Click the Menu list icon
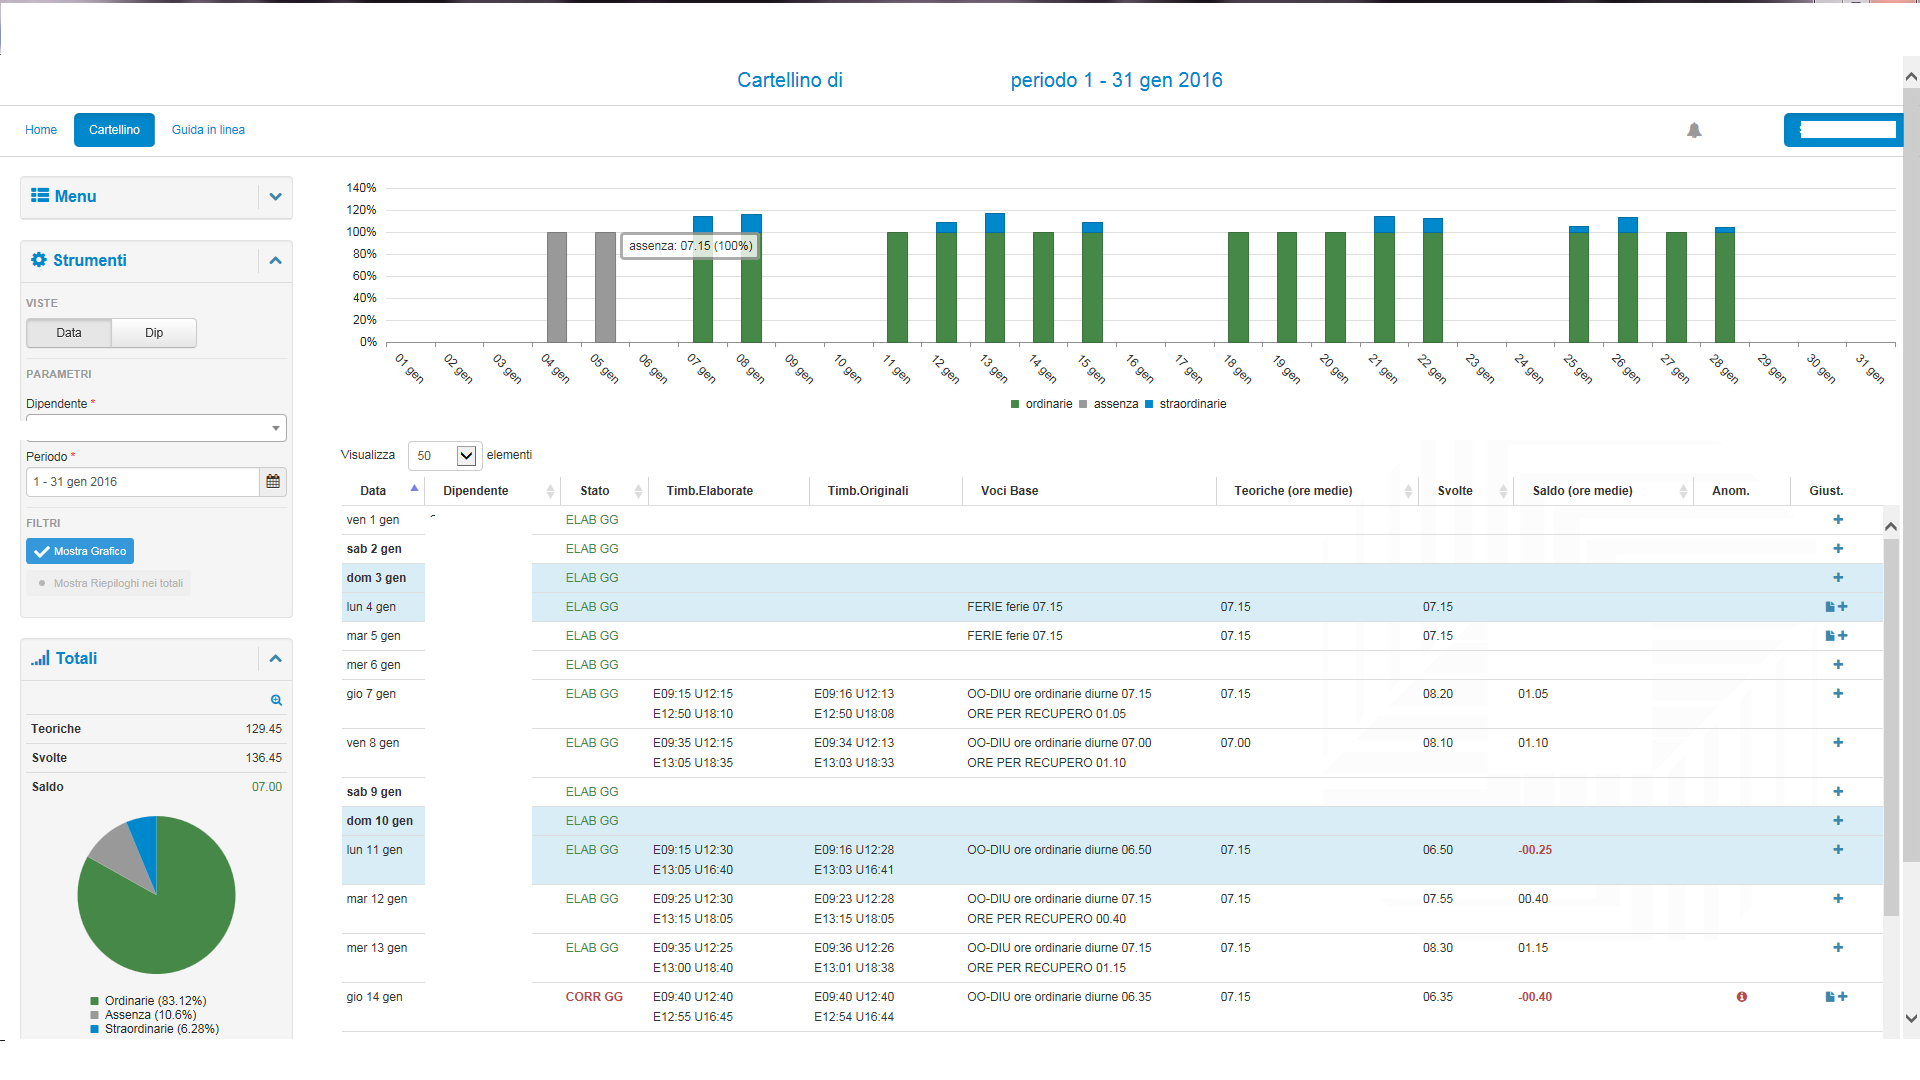Image resolution: width=1920 pixels, height=1080 pixels. pyautogui.click(x=40, y=196)
